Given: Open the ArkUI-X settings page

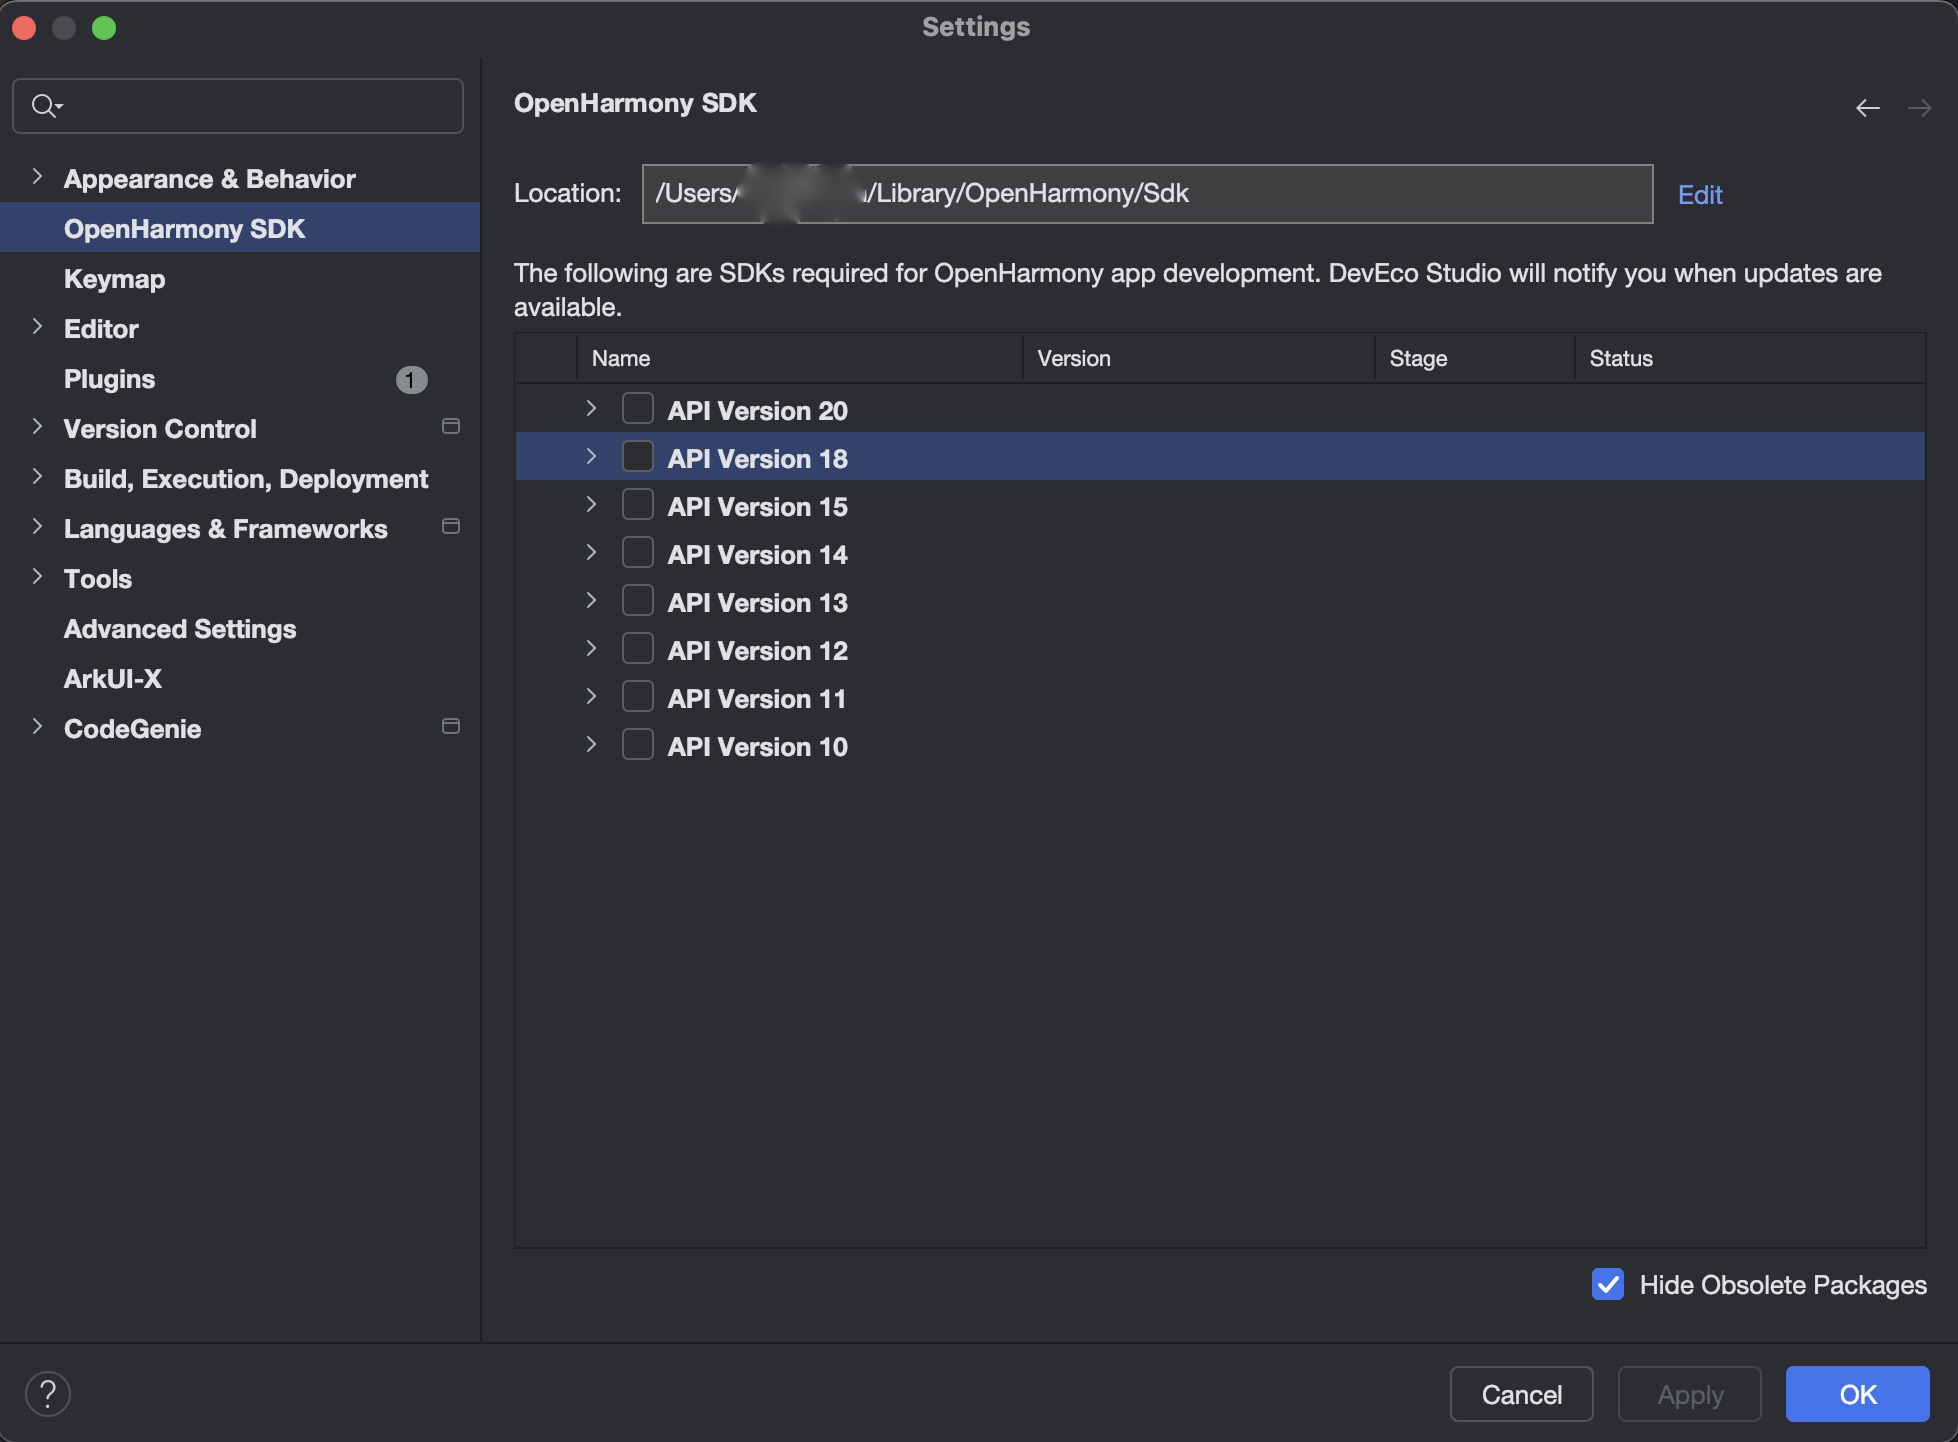Looking at the screenshot, I should [x=112, y=679].
